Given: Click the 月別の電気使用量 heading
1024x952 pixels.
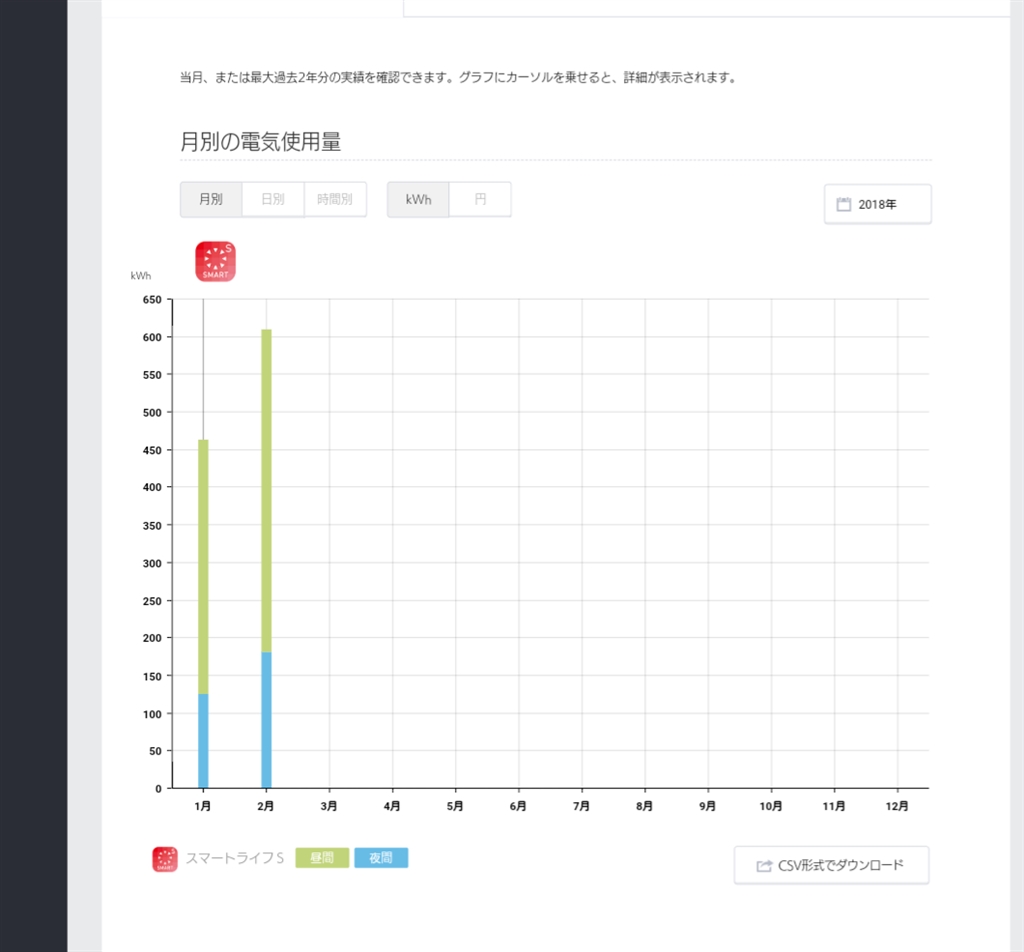Looking at the screenshot, I should 261,142.
